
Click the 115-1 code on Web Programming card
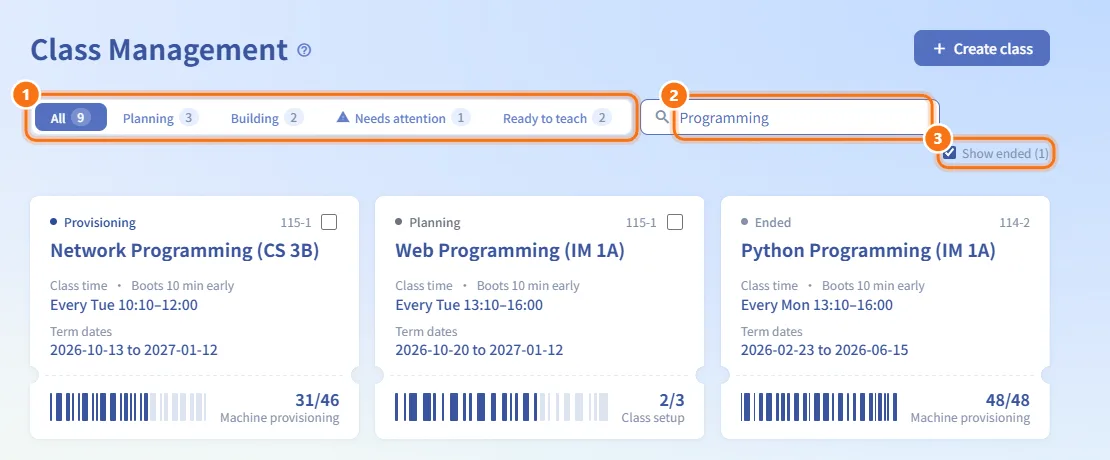(x=641, y=222)
